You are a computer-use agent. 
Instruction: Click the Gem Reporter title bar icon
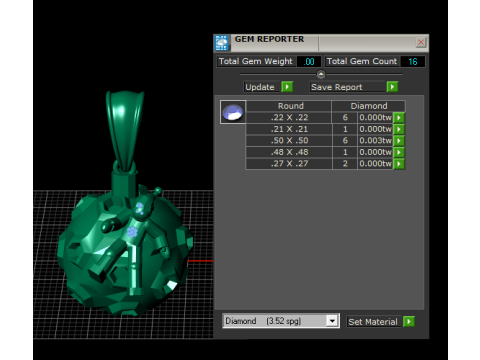pyautogui.click(x=221, y=43)
